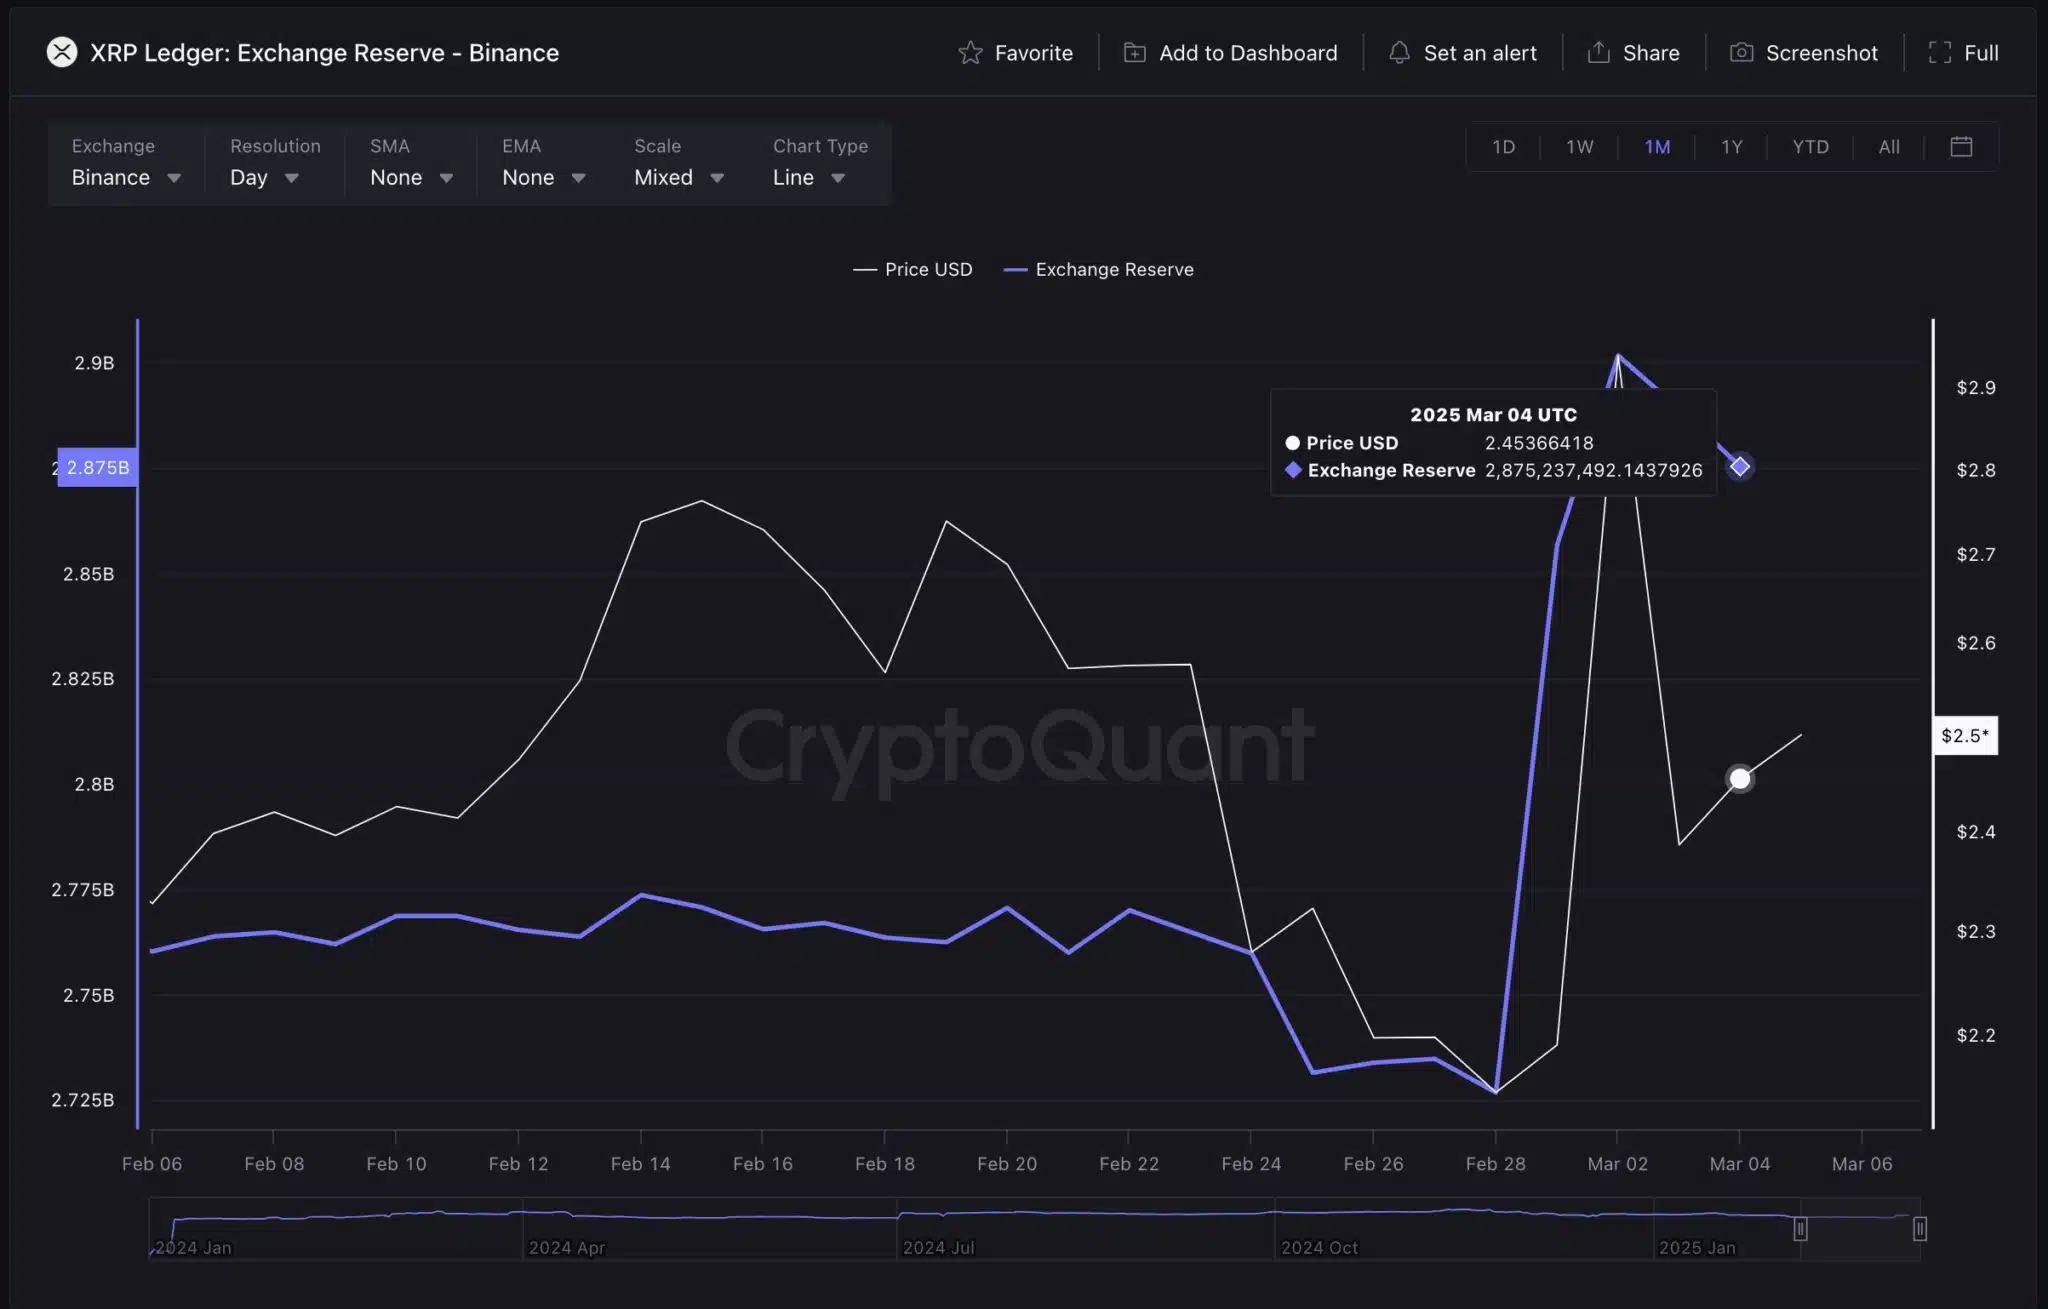
Task: Click Add to Dashboard text
Action: point(1247,53)
